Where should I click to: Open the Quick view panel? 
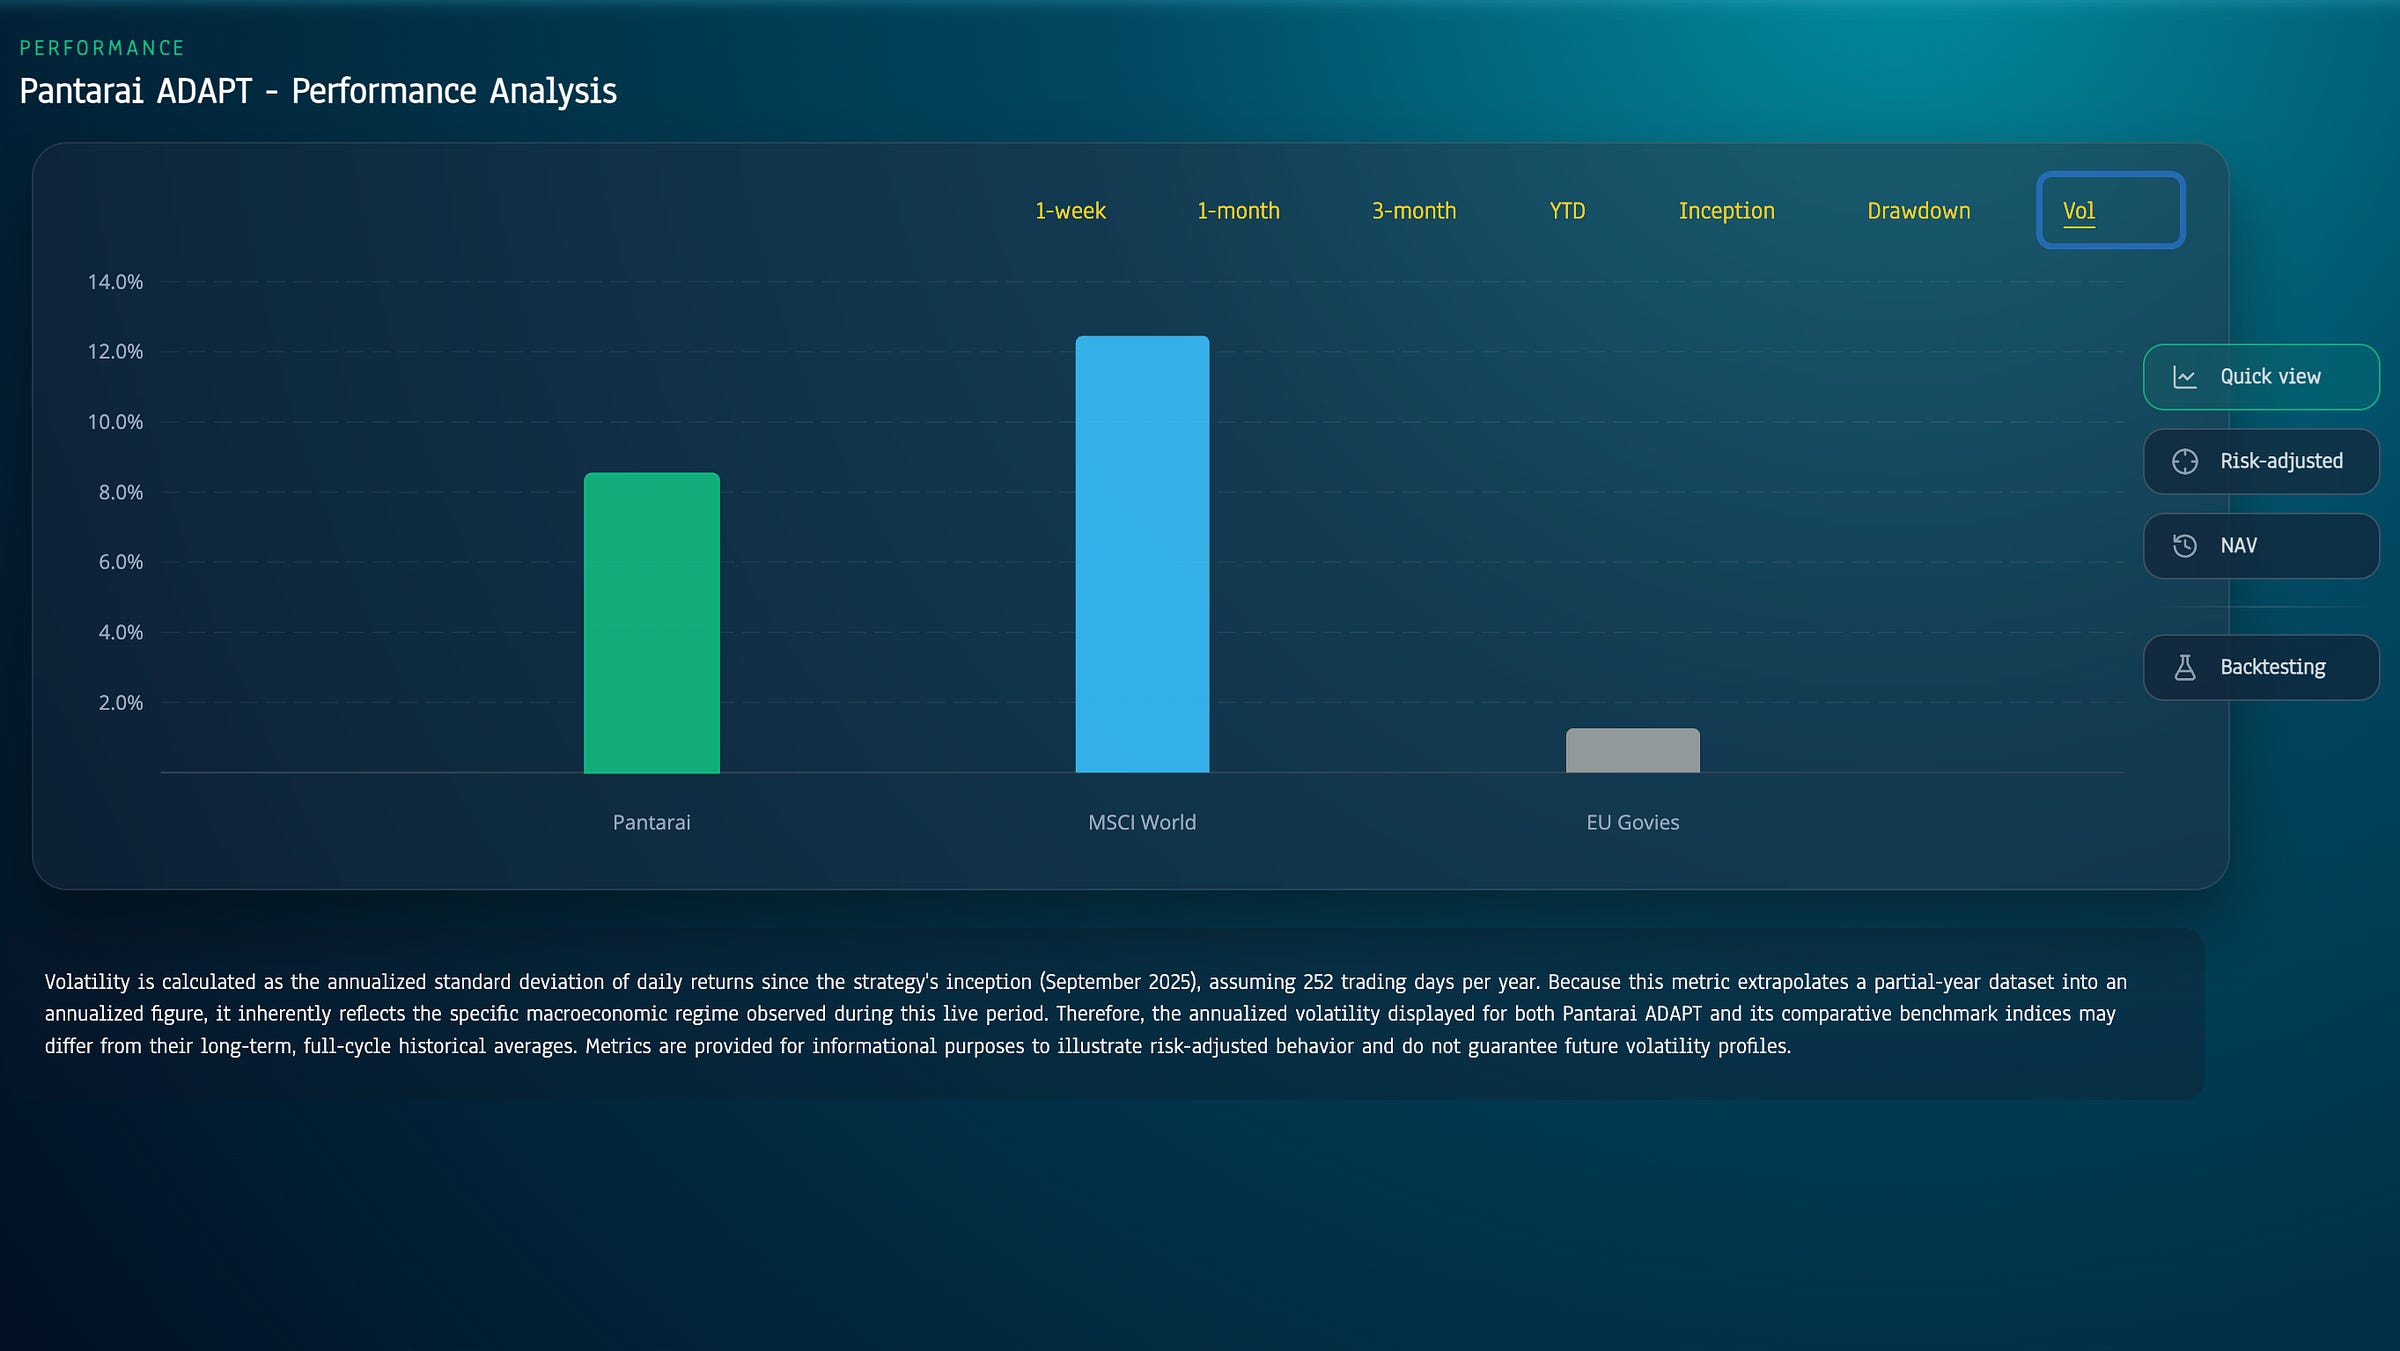coord(2261,377)
